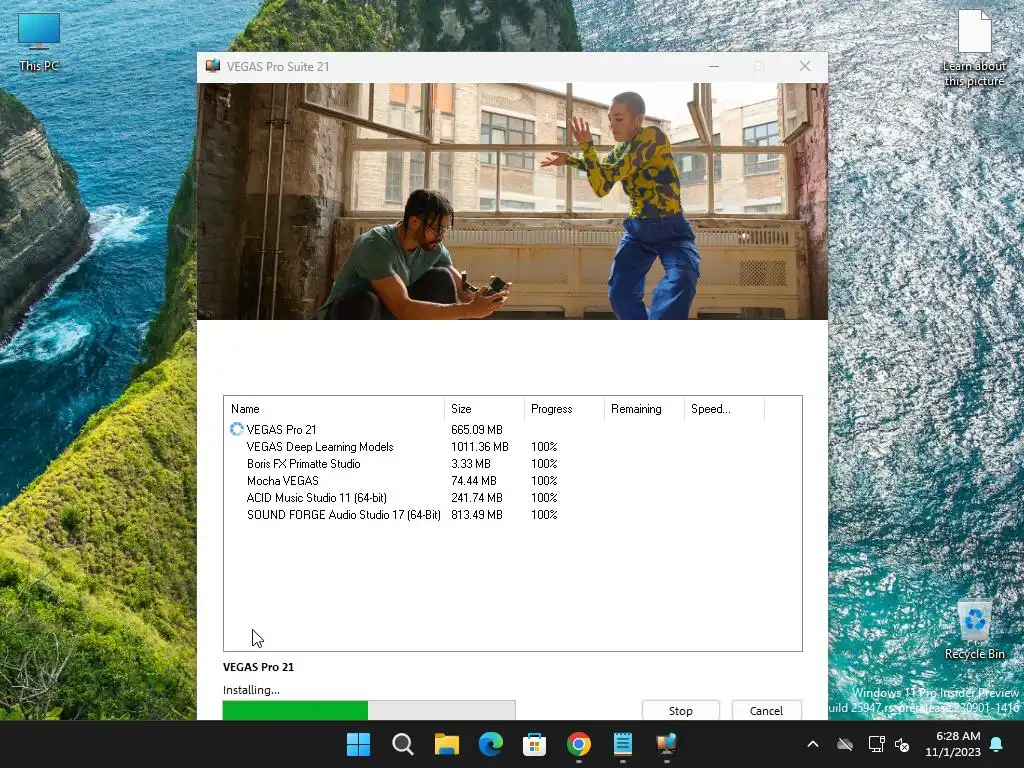
Task: Click 100% progress for Mocha VEGAS
Action: tap(544, 481)
